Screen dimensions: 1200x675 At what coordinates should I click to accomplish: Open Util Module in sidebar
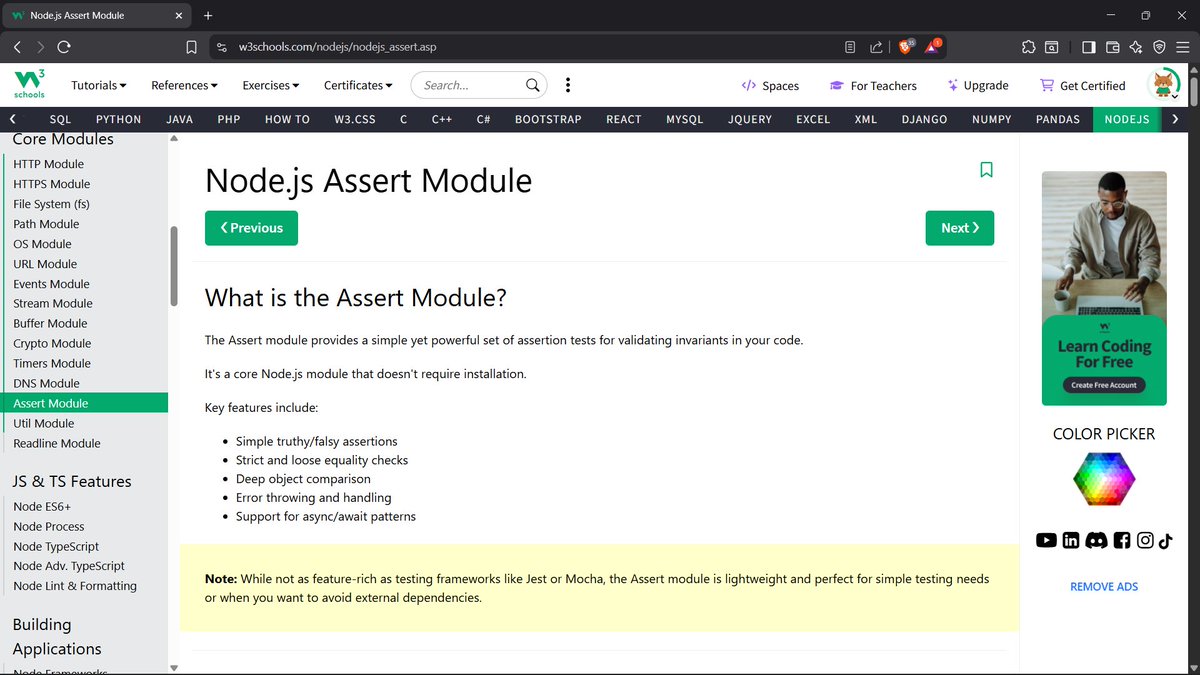44,424
